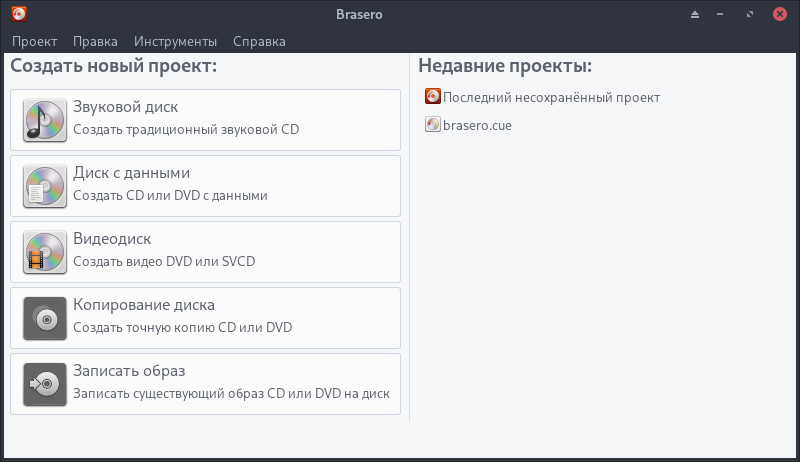
Task: Choose the Видеодиск project option
Action: [205, 252]
